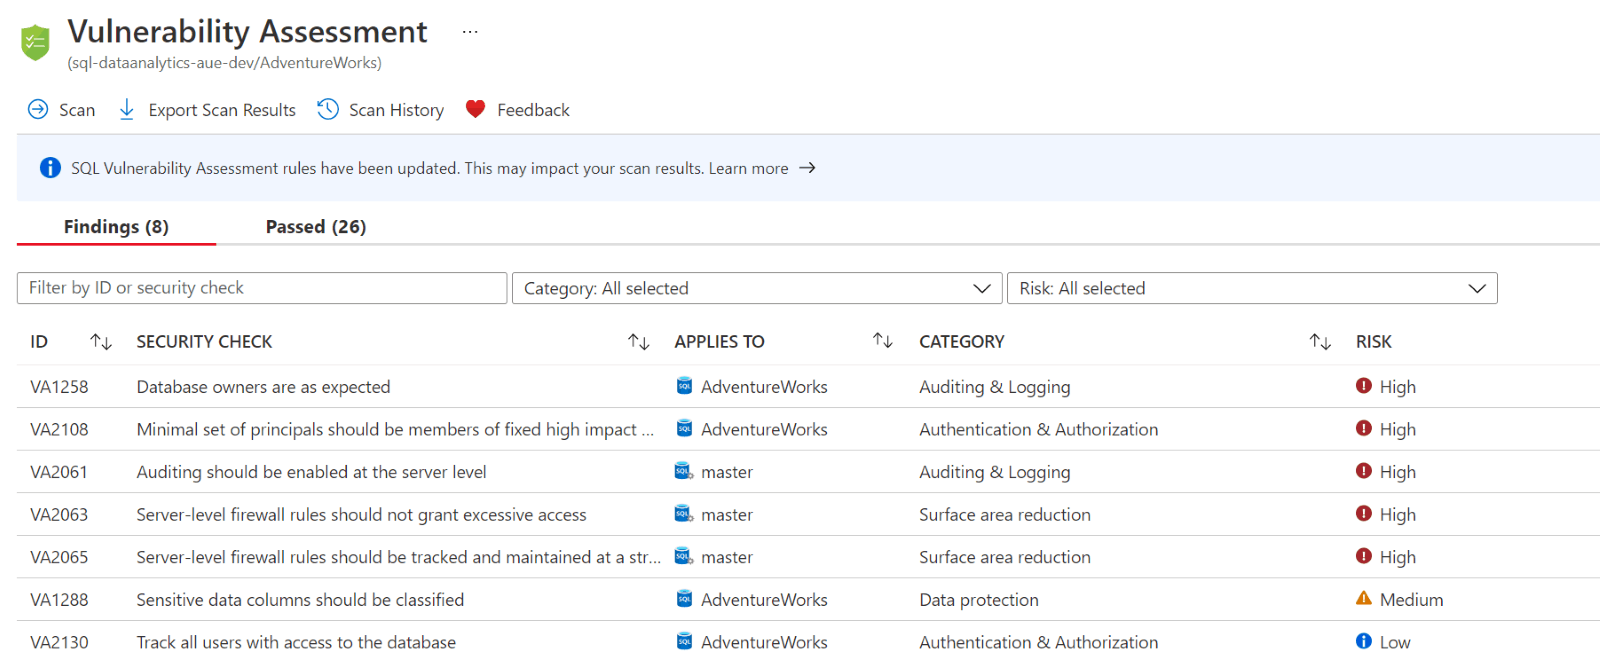The height and width of the screenshot is (661, 1600).
Task: Click 'Surface area reduction' in VA2063 row
Action: click(x=1005, y=515)
